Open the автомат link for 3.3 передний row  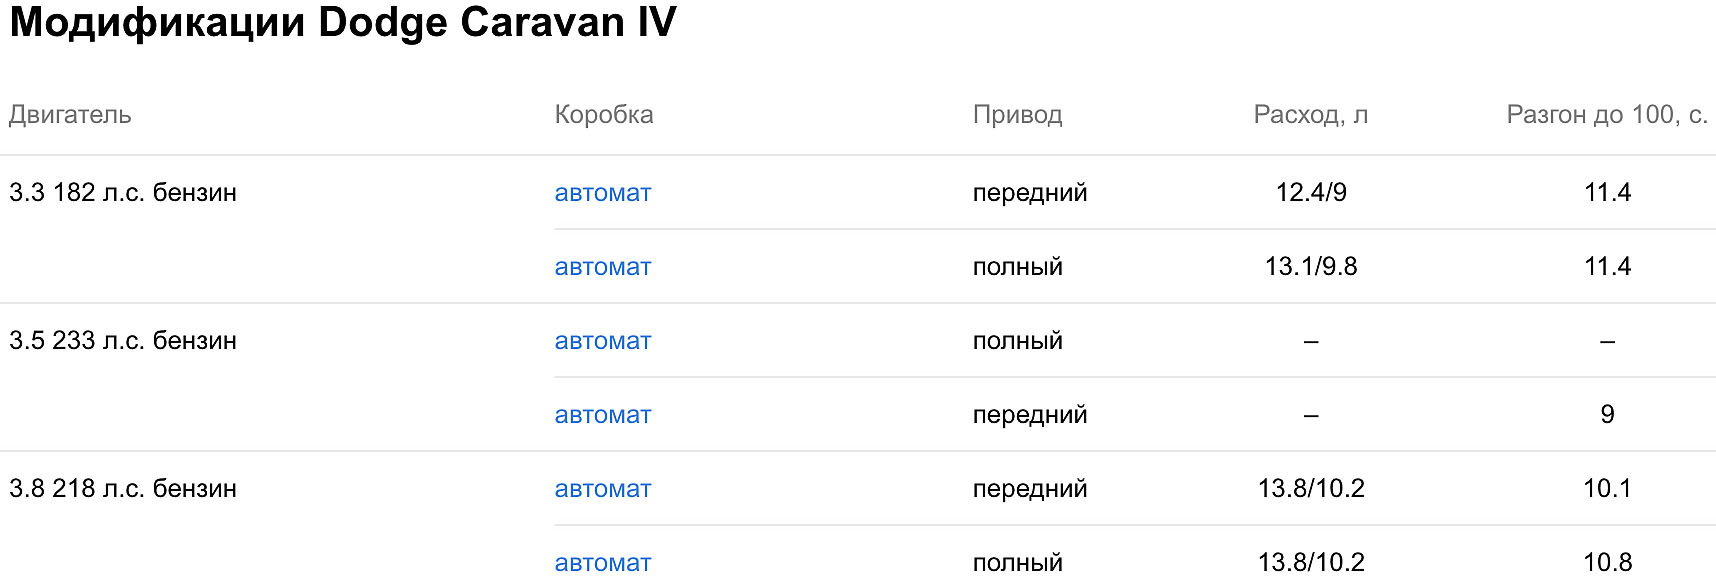[602, 193]
